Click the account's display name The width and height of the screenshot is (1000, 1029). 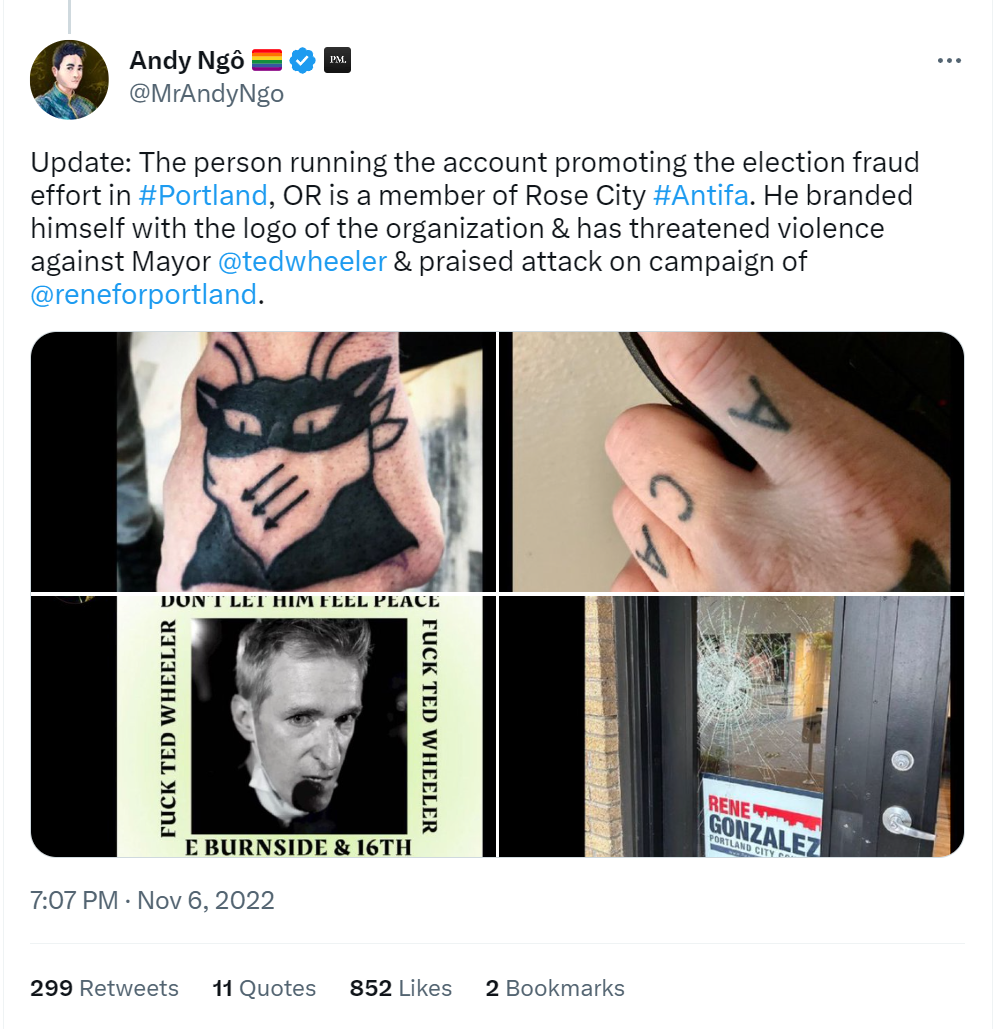pyautogui.click(x=186, y=60)
